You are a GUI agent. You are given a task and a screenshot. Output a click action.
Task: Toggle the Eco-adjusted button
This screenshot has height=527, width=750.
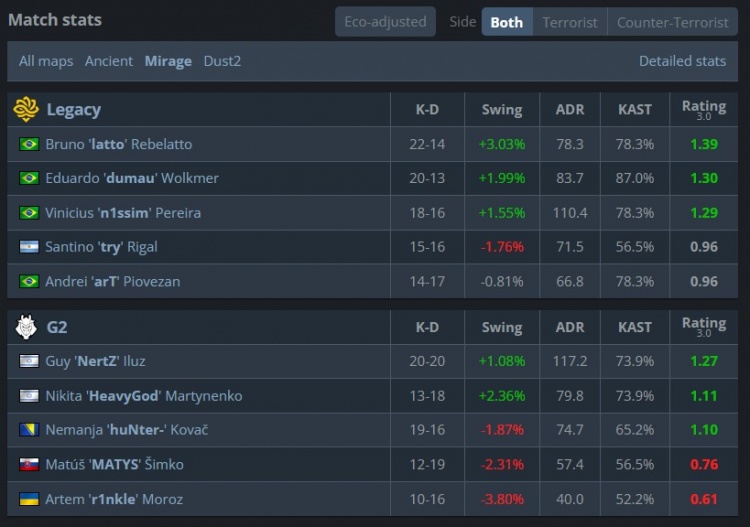coord(386,22)
